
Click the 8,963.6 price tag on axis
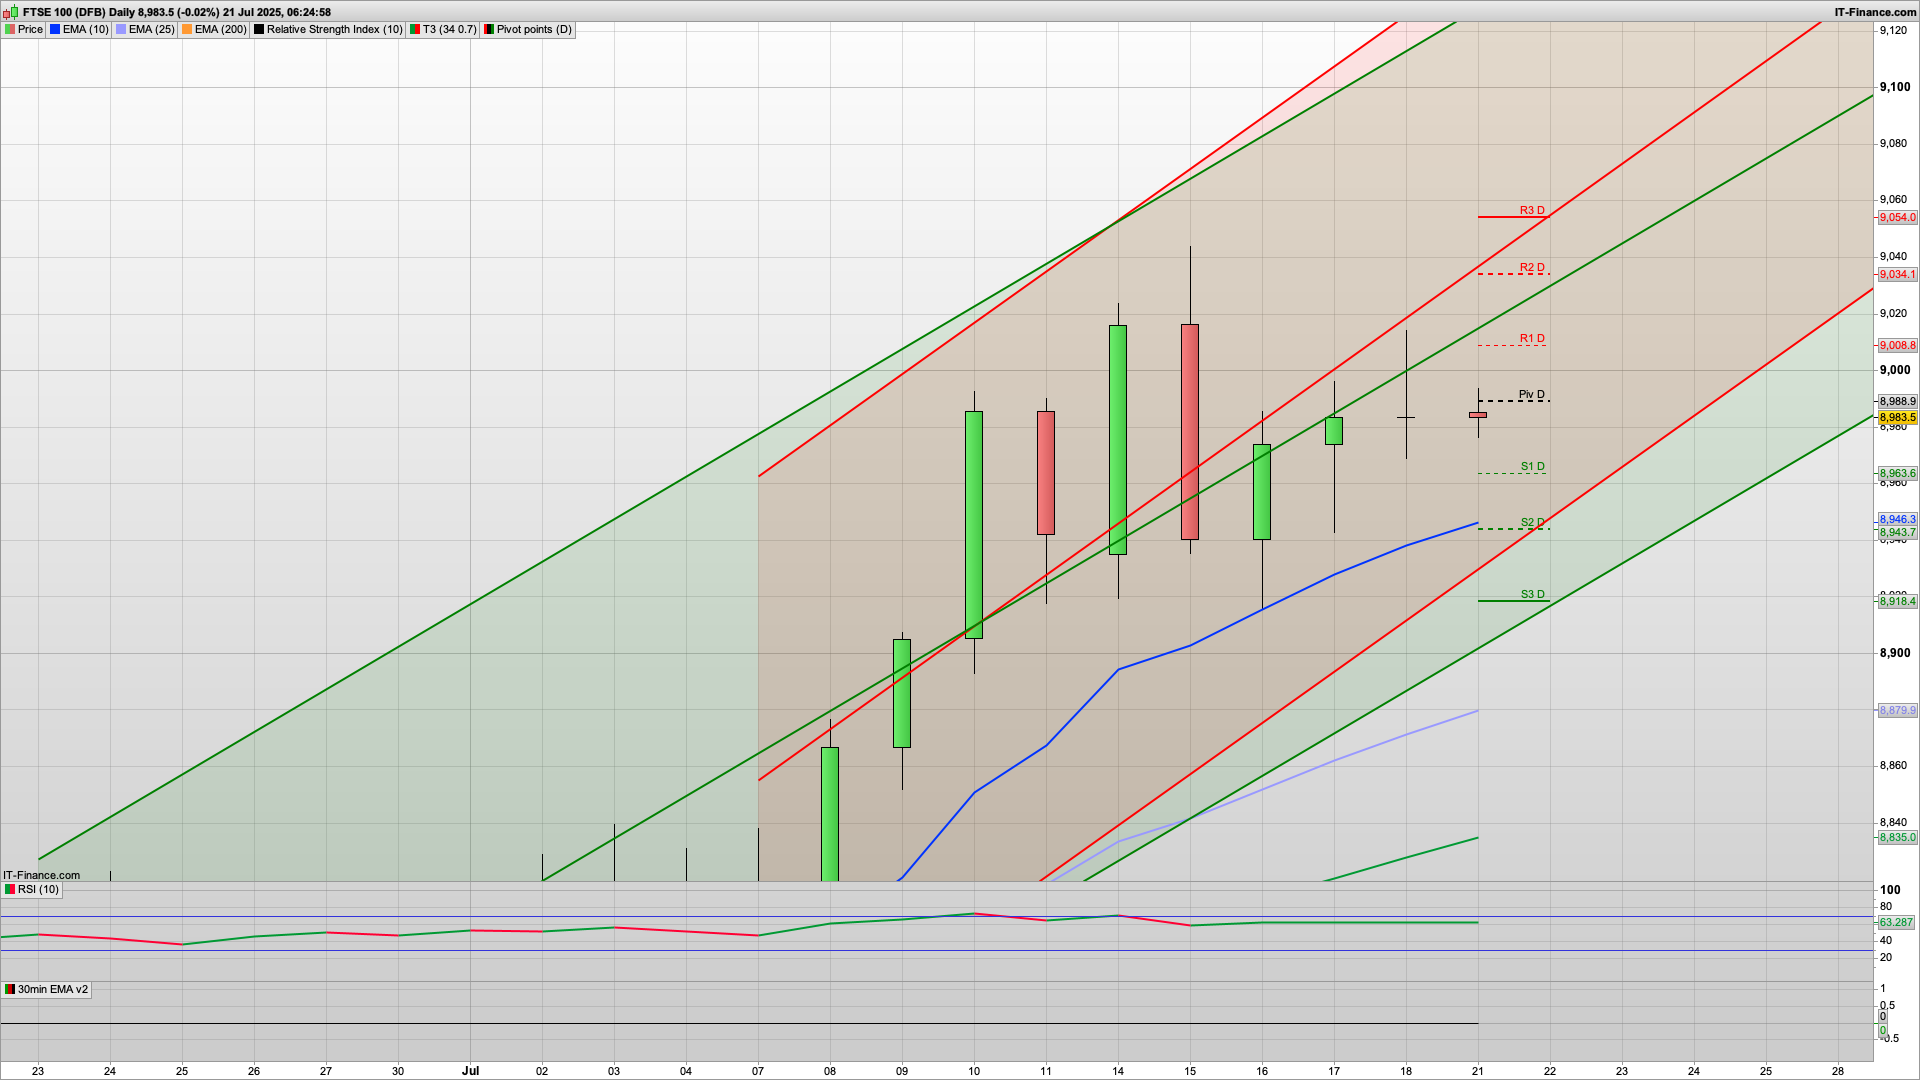pos(1897,474)
